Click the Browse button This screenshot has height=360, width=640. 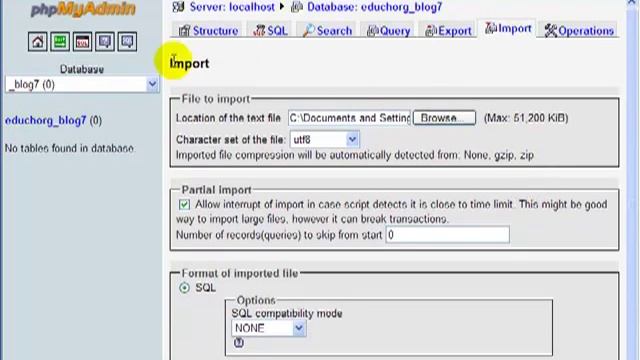(x=444, y=118)
